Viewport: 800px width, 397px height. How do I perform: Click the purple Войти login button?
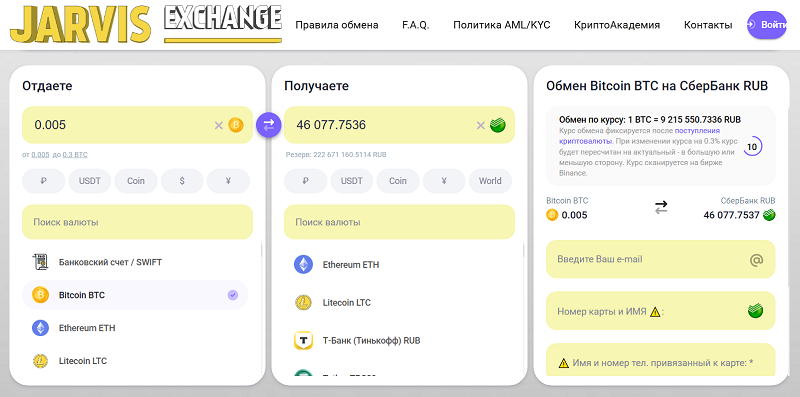point(767,24)
